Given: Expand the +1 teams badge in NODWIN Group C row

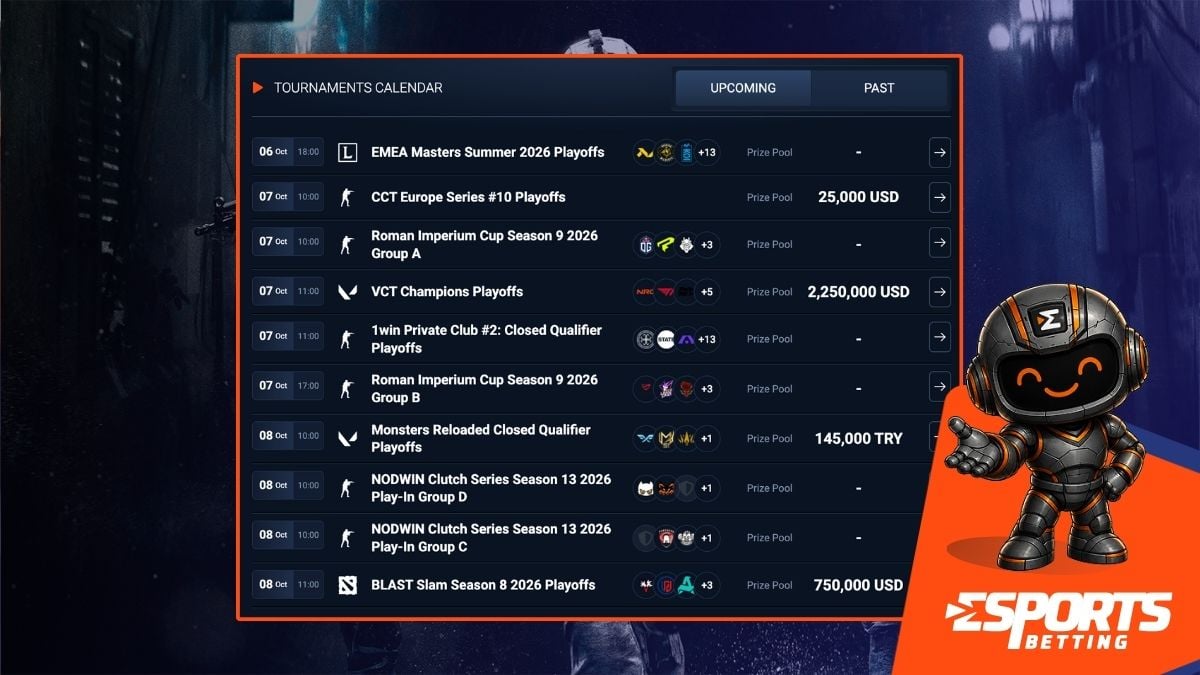Looking at the screenshot, I should click(x=707, y=538).
